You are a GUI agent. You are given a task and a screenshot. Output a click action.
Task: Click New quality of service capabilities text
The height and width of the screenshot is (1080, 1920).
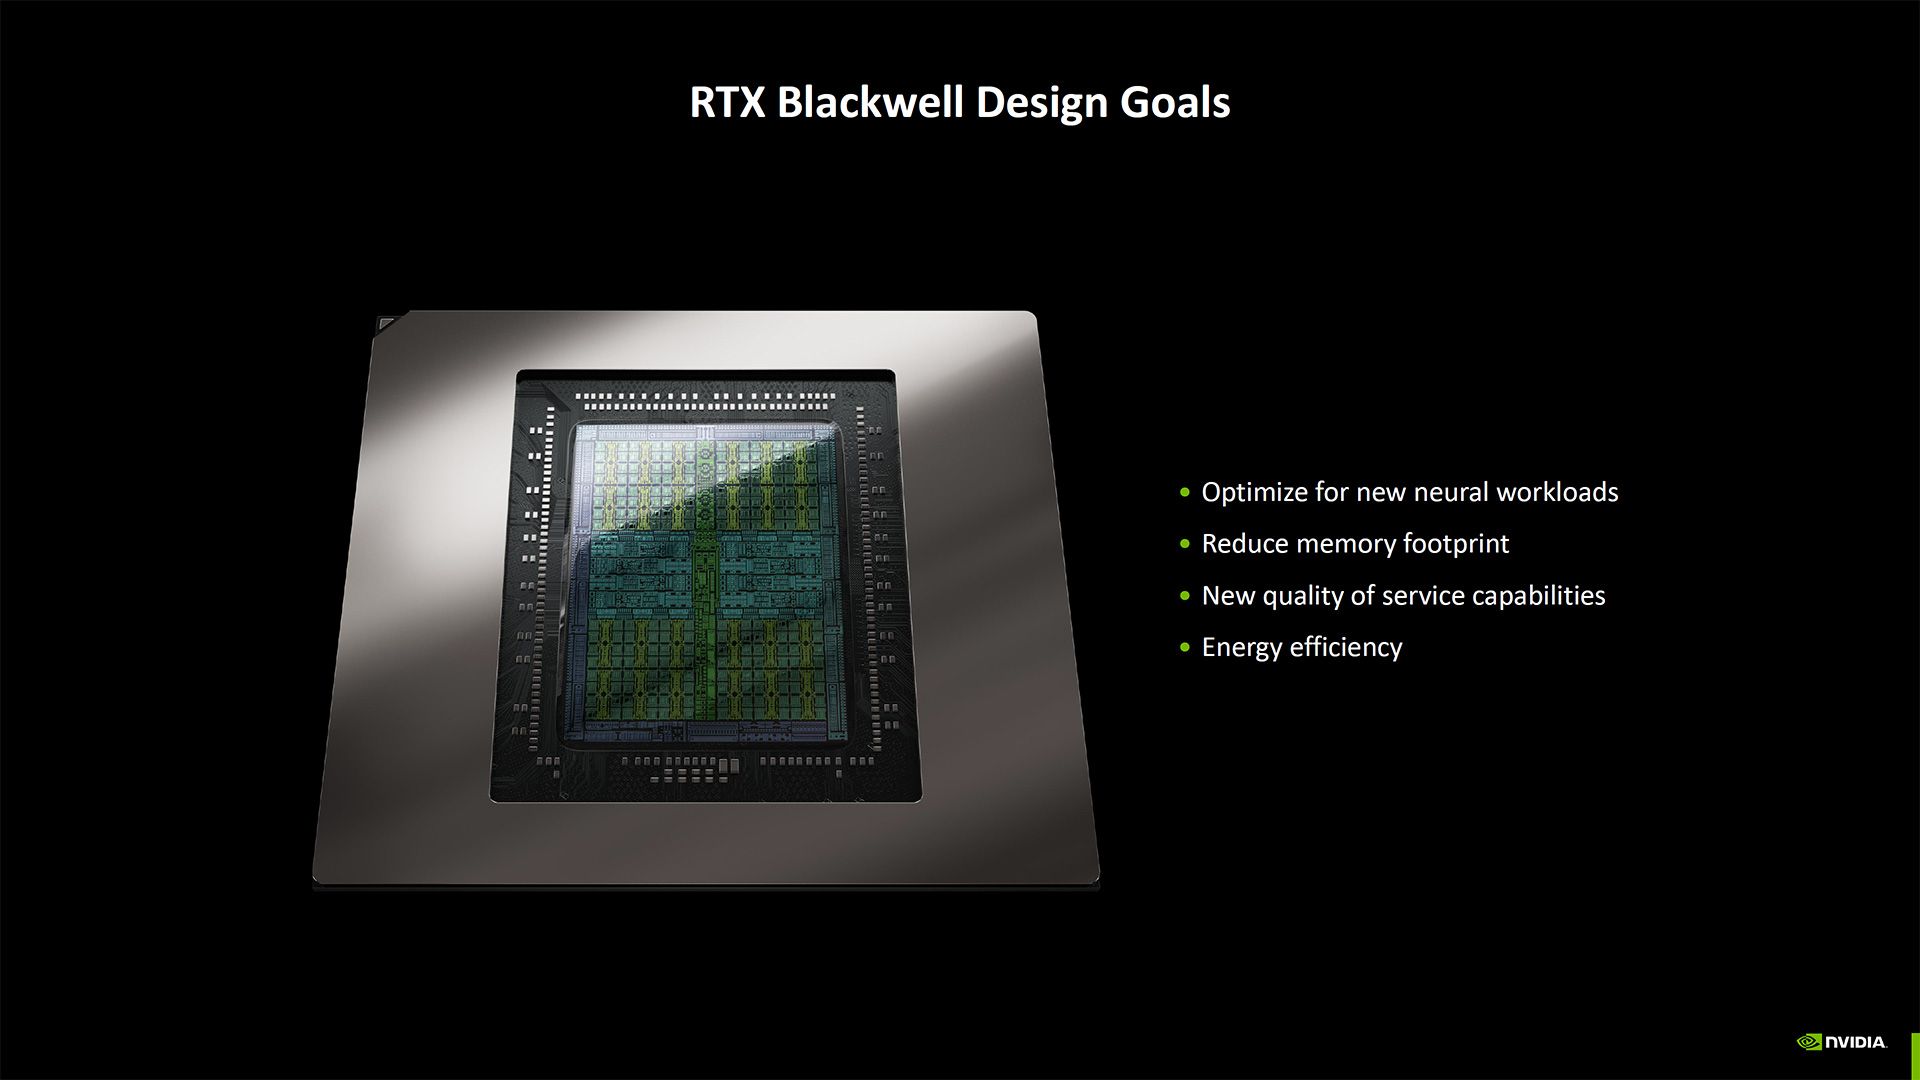(x=1403, y=596)
